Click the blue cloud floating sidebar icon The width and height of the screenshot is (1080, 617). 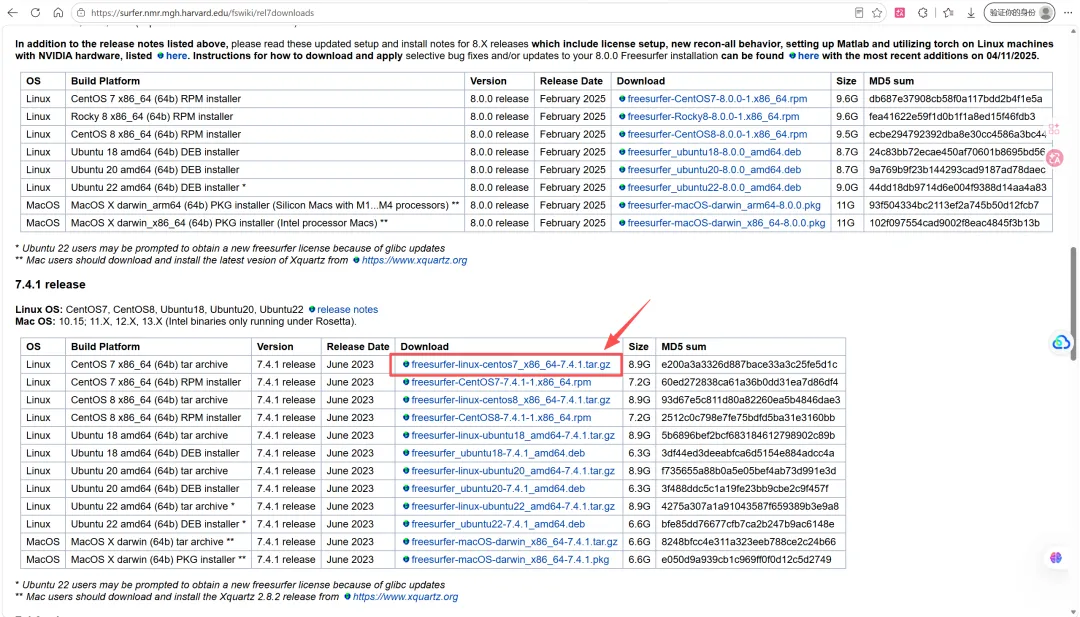coord(1061,342)
